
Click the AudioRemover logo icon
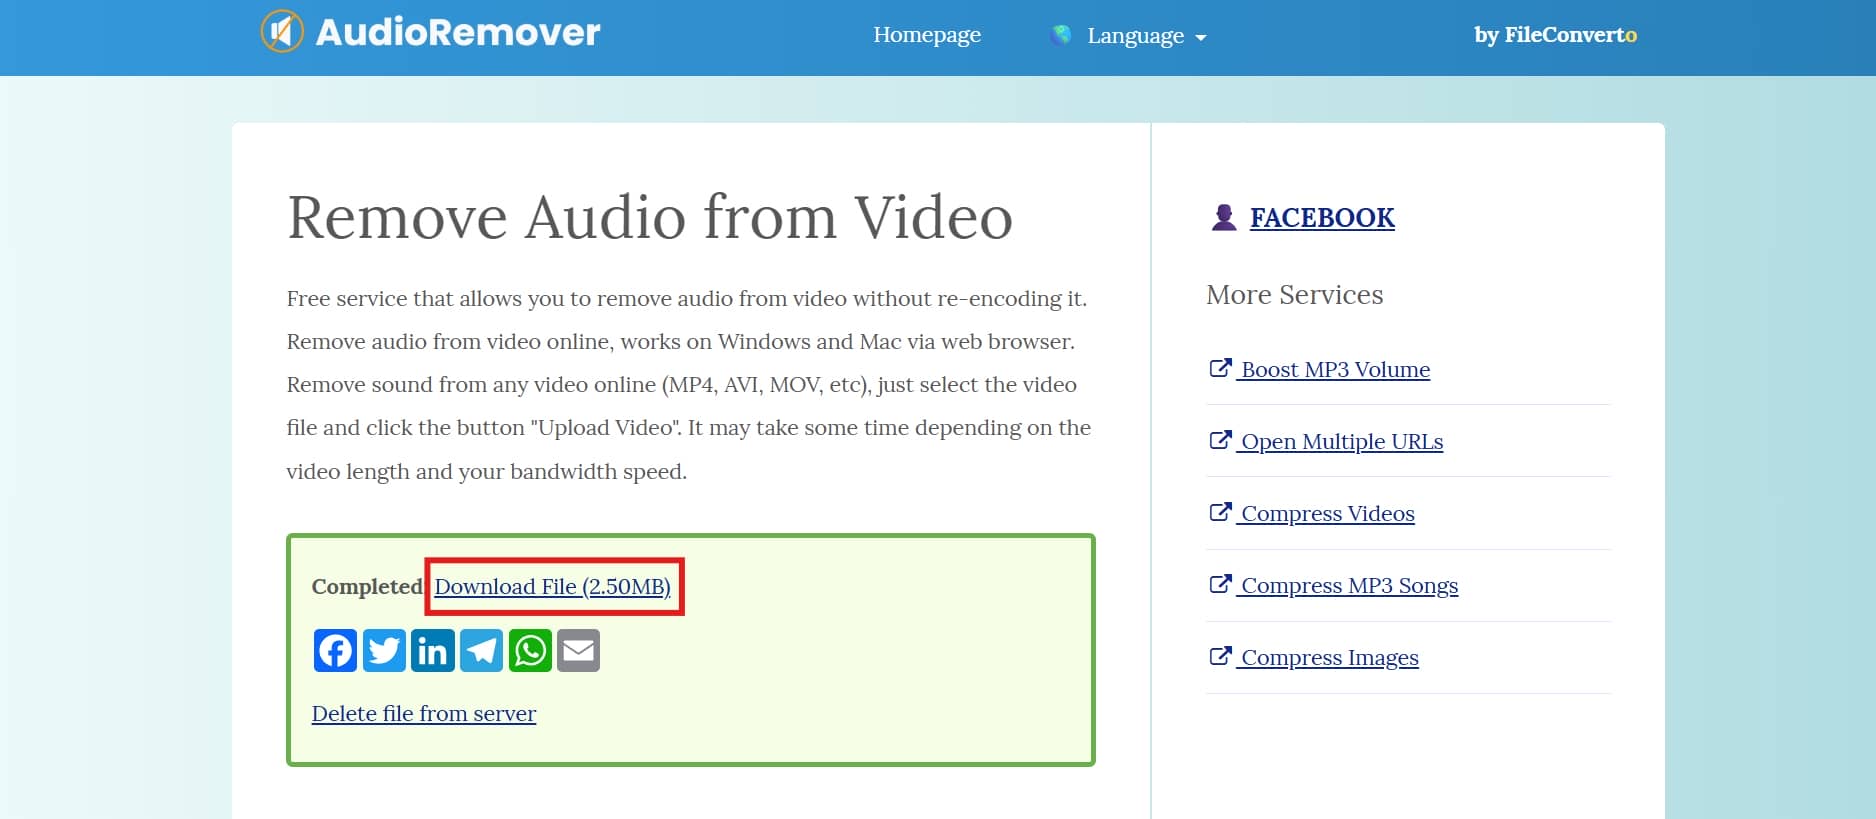coord(282,31)
